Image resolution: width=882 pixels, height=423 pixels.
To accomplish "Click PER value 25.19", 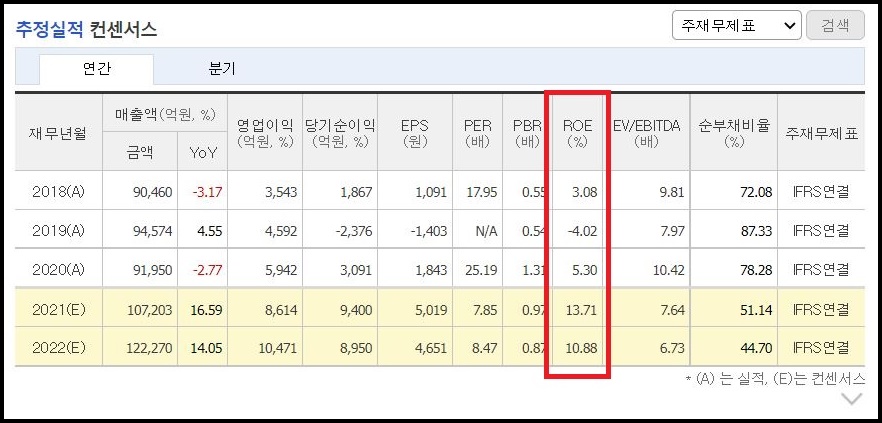I will (482, 270).
